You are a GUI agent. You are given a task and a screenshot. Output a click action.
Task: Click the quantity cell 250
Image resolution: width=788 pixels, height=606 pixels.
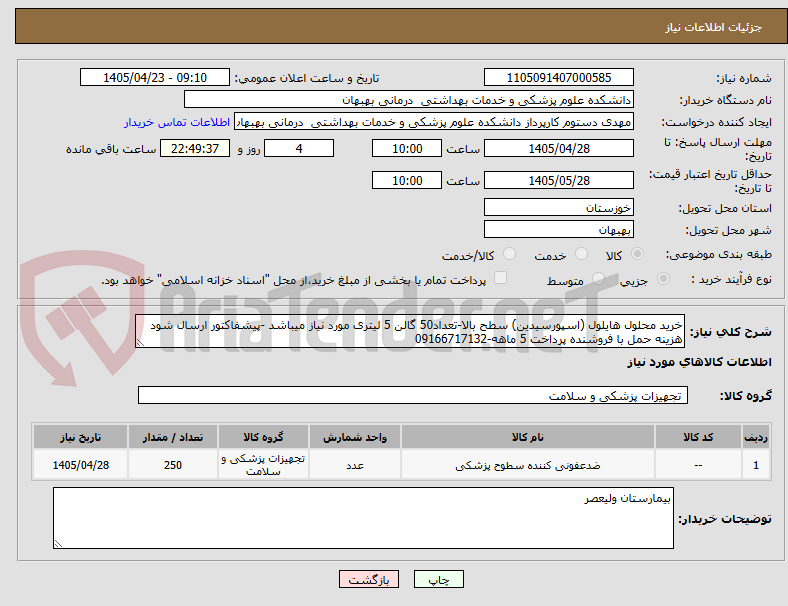(172, 465)
